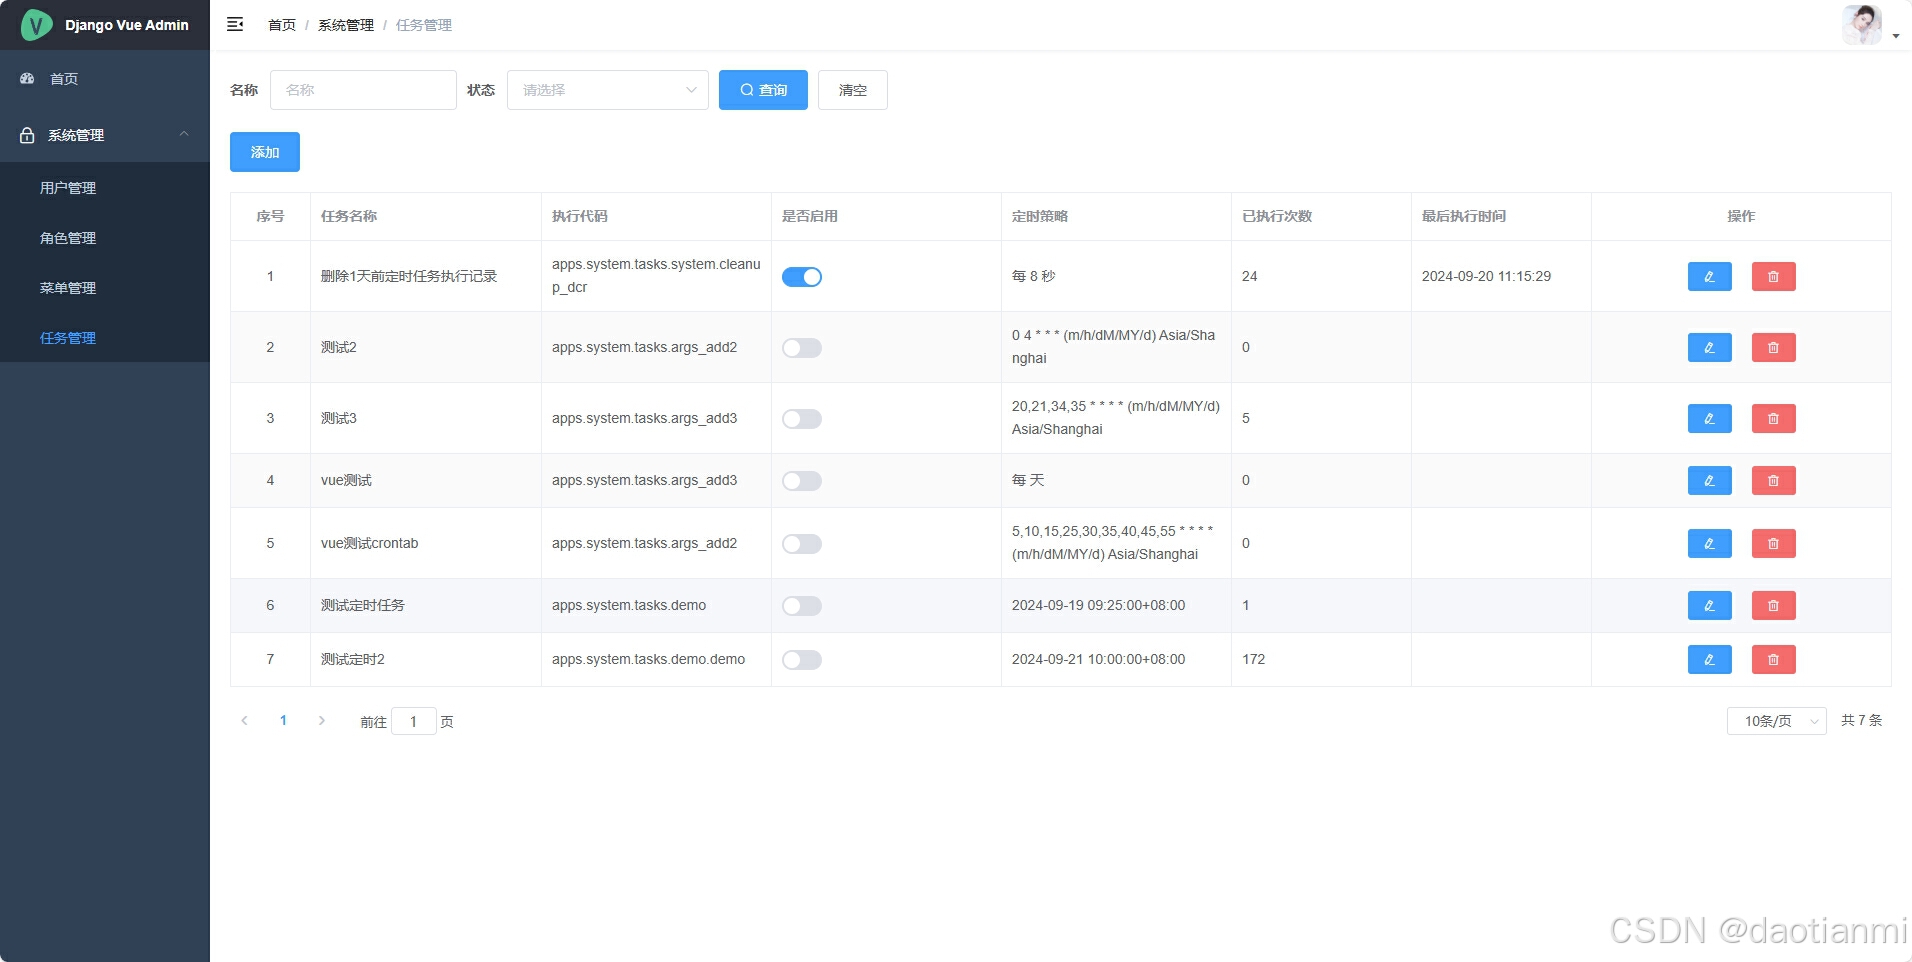Enable the 测试定时任务 switch

click(x=802, y=606)
